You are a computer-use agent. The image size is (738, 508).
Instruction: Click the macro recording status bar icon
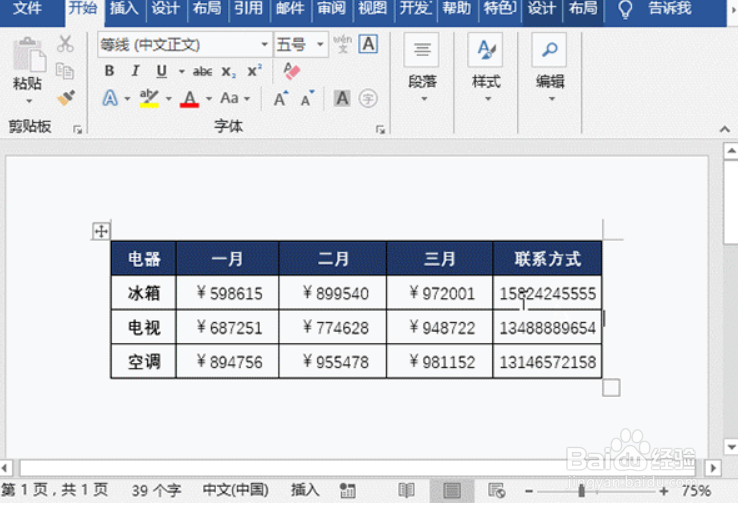pyautogui.click(x=348, y=491)
